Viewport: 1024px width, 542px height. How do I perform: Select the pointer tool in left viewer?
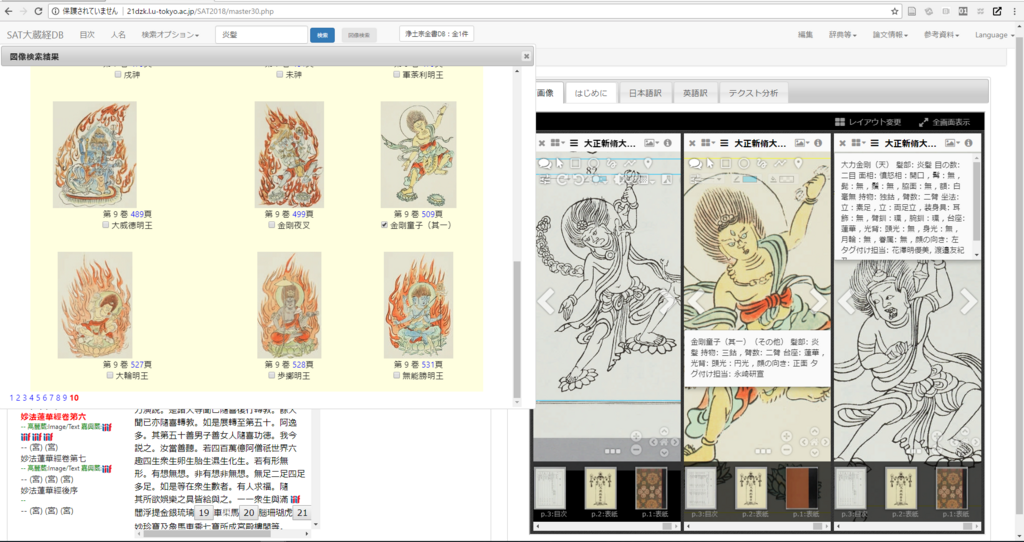[x=560, y=163]
